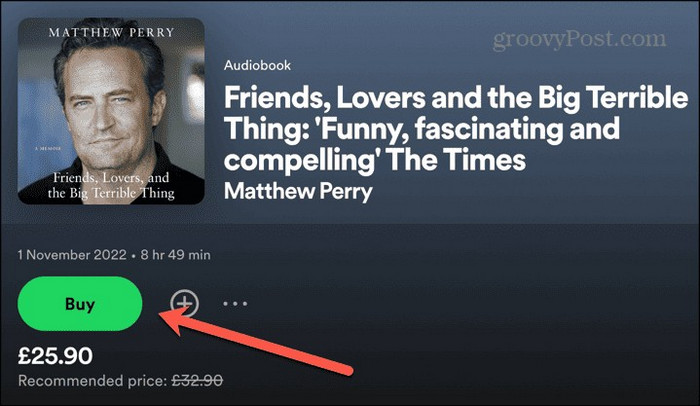Click the crossed-out £32.90 recommended price
The width and height of the screenshot is (700, 406).
pos(198,380)
